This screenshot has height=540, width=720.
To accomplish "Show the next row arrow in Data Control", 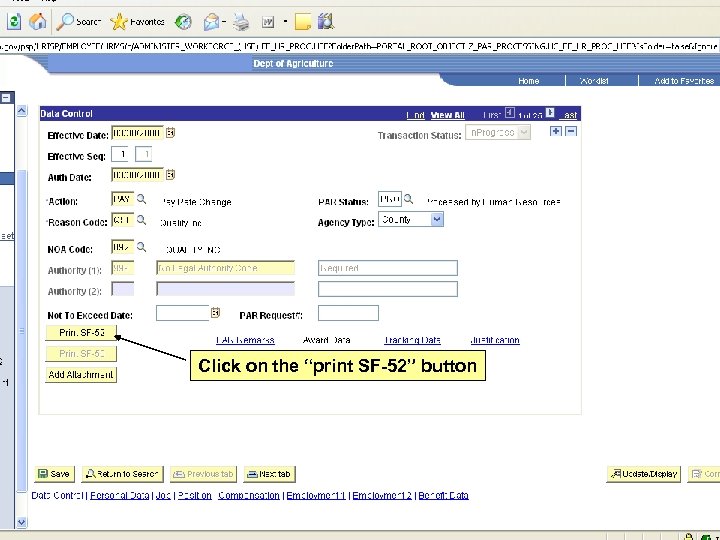I will 550,112.
